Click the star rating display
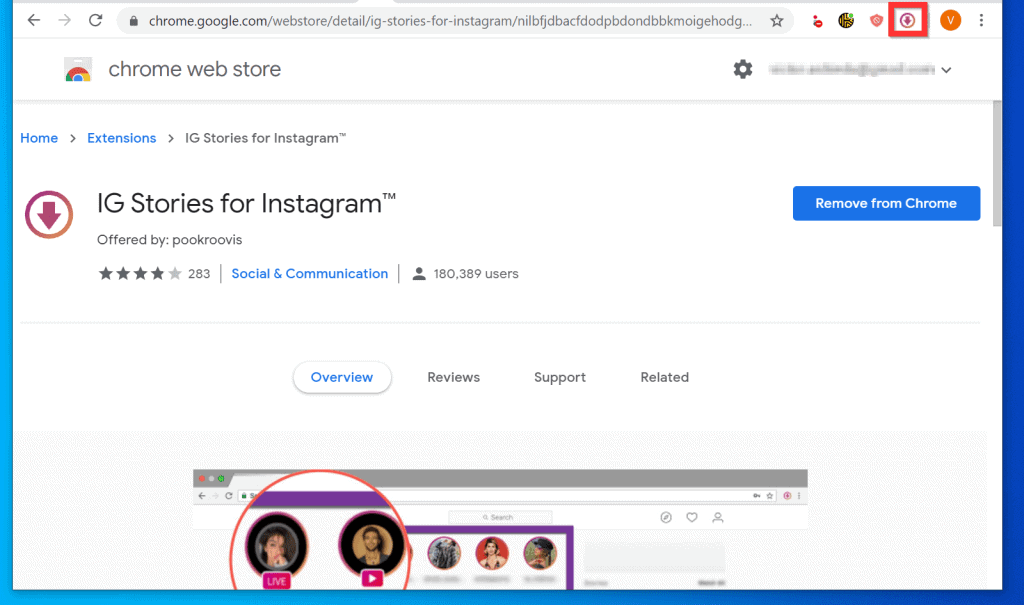Screen dimensions: 1024x605 click(140, 274)
